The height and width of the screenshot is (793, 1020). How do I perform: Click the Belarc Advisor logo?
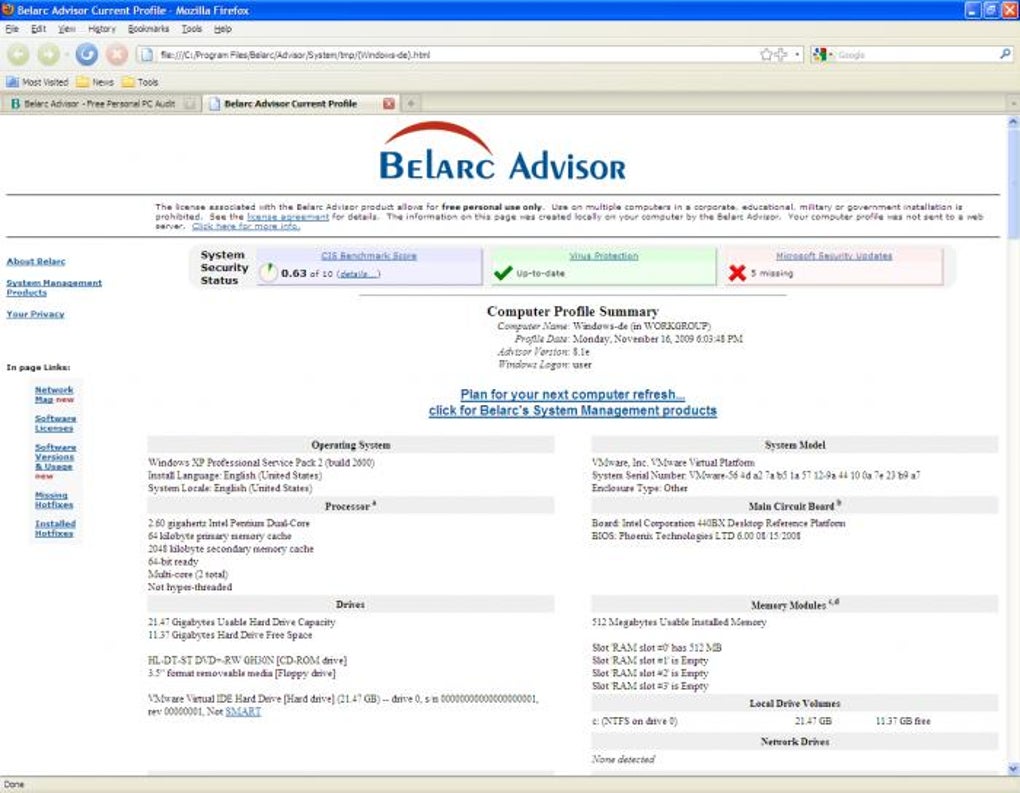[x=502, y=152]
